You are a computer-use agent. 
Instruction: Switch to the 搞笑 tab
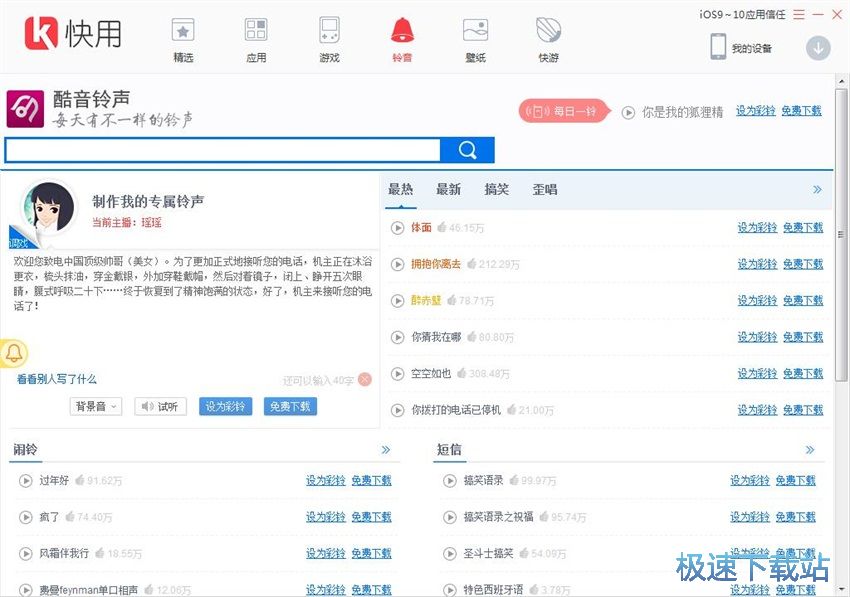click(x=497, y=189)
